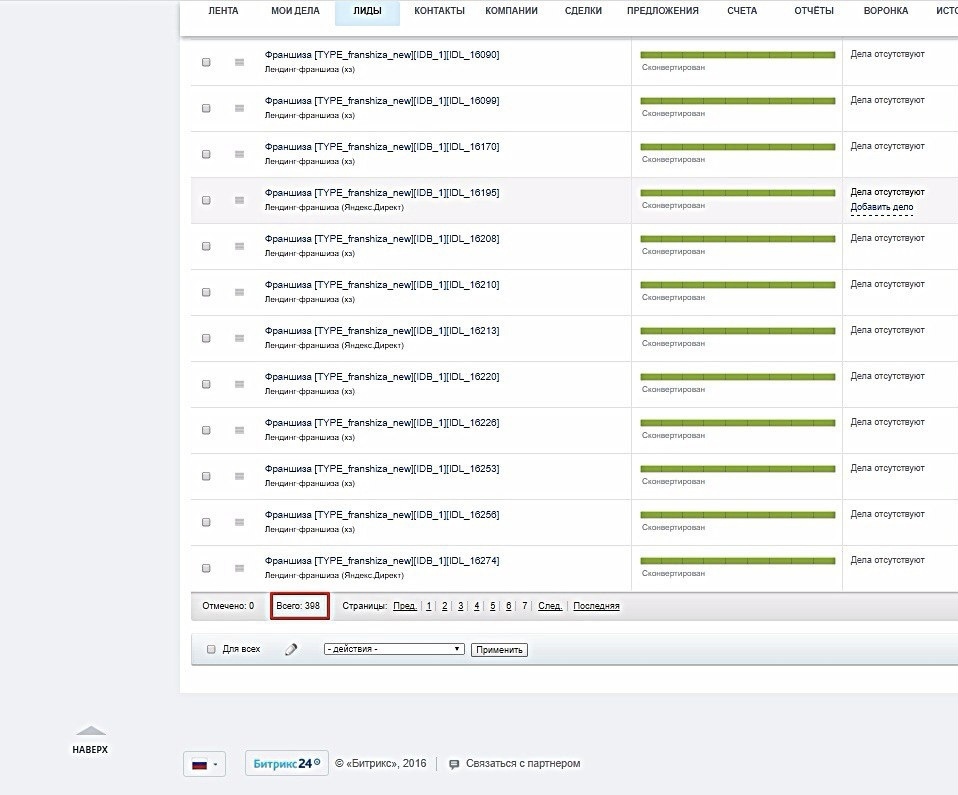
Task: Open the КОМПАНИИ tab
Action: point(511,10)
